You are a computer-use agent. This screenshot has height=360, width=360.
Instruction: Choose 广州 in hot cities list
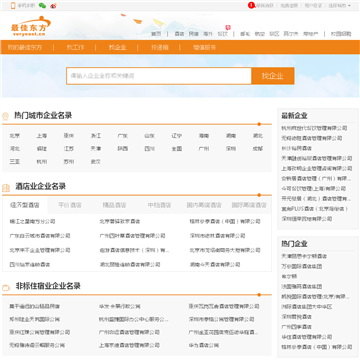[x=204, y=149]
